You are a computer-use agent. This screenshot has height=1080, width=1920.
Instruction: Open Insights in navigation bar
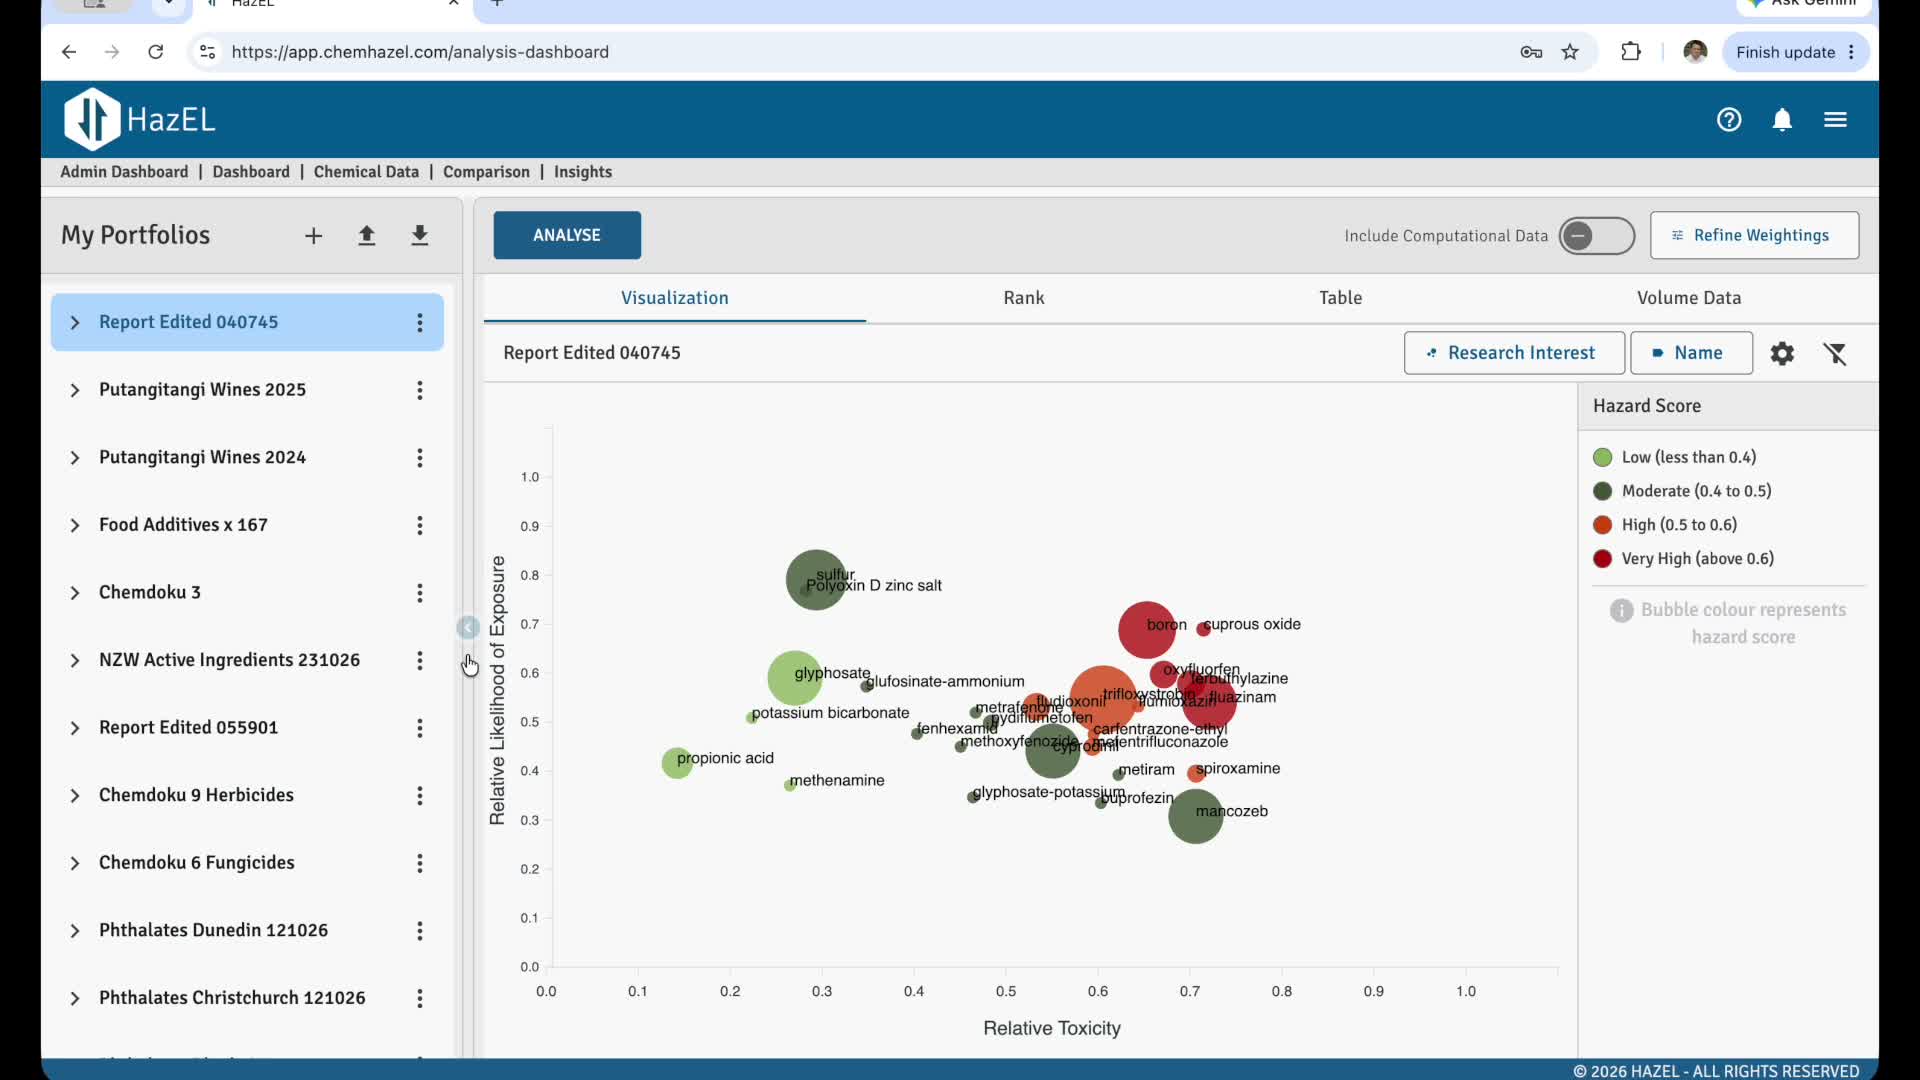[x=583, y=172]
